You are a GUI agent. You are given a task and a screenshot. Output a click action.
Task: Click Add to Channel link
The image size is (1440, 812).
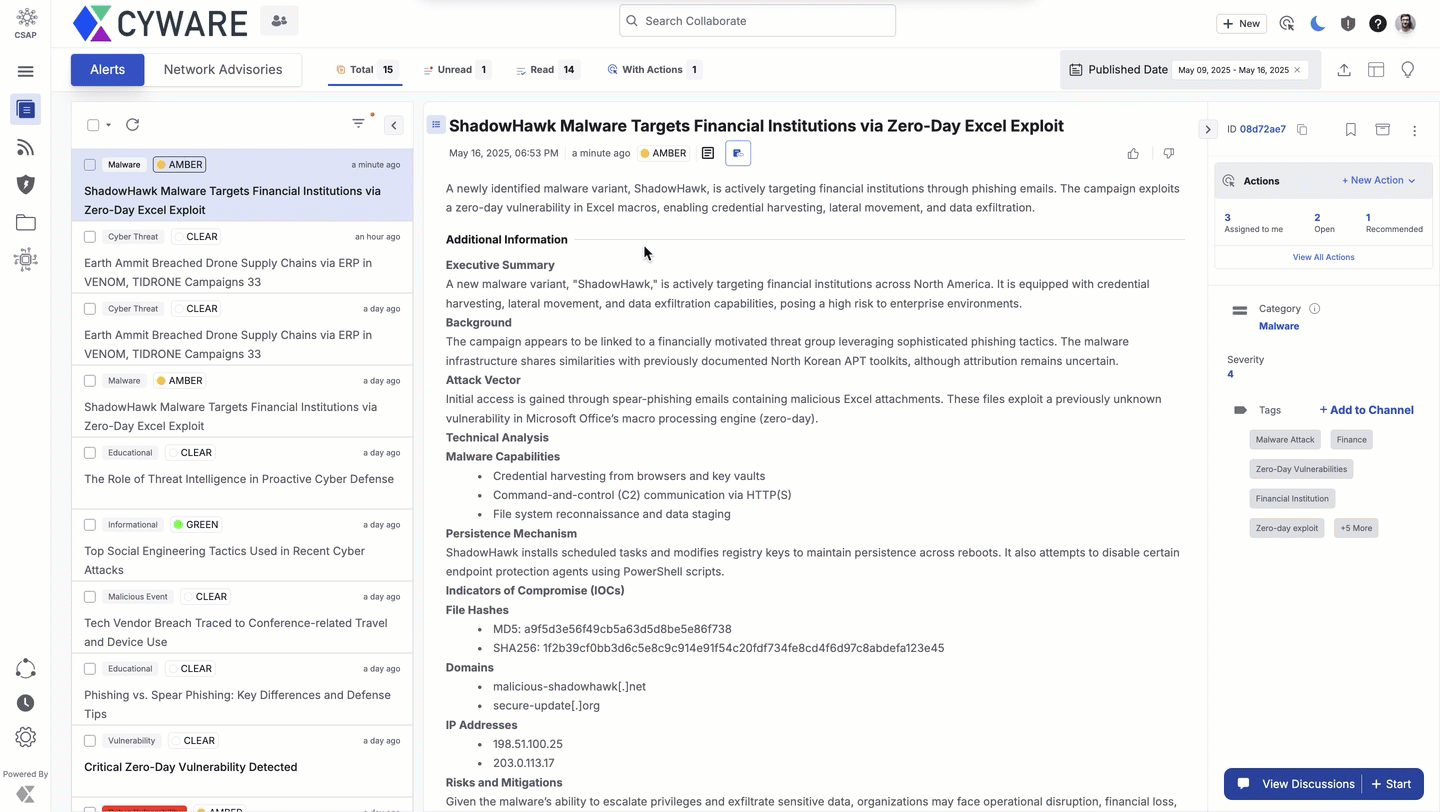click(1366, 410)
